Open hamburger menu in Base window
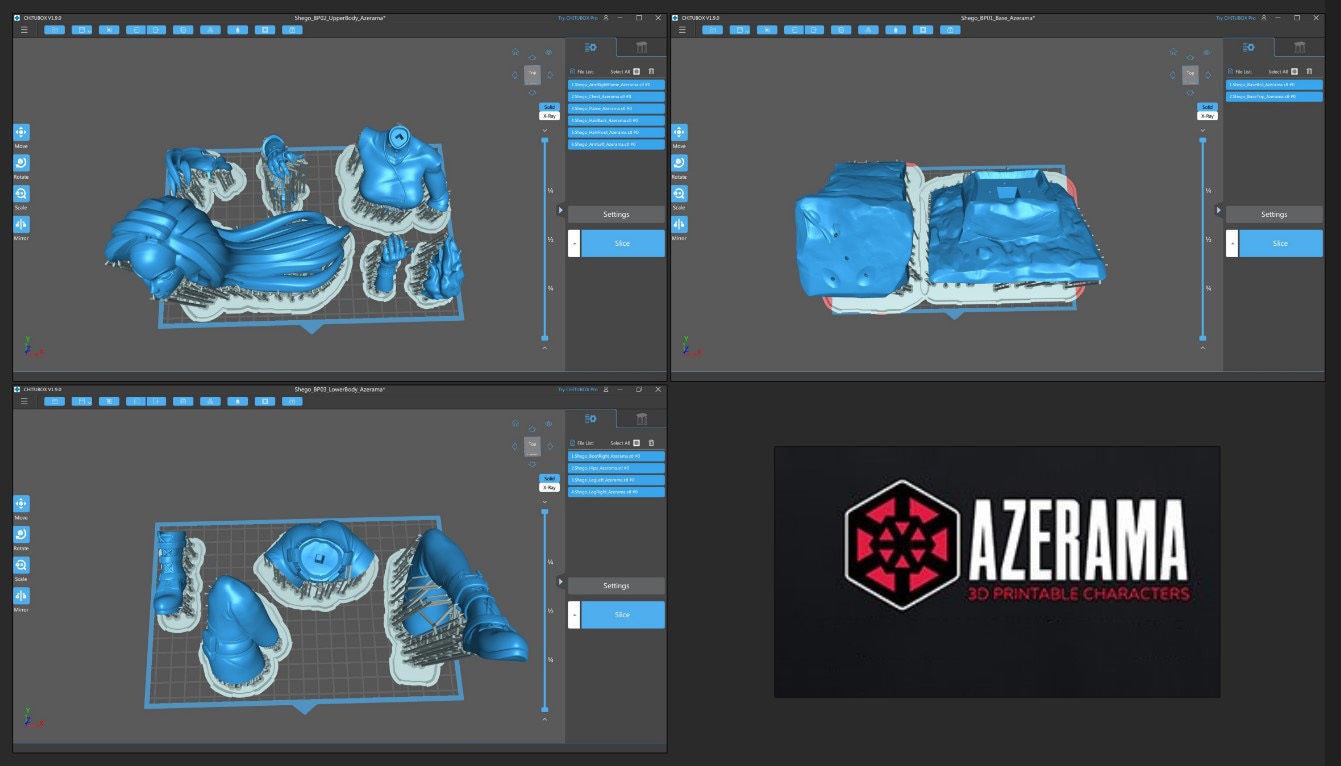Image resolution: width=1341 pixels, height=766 pixels. (x=682, y=30)
